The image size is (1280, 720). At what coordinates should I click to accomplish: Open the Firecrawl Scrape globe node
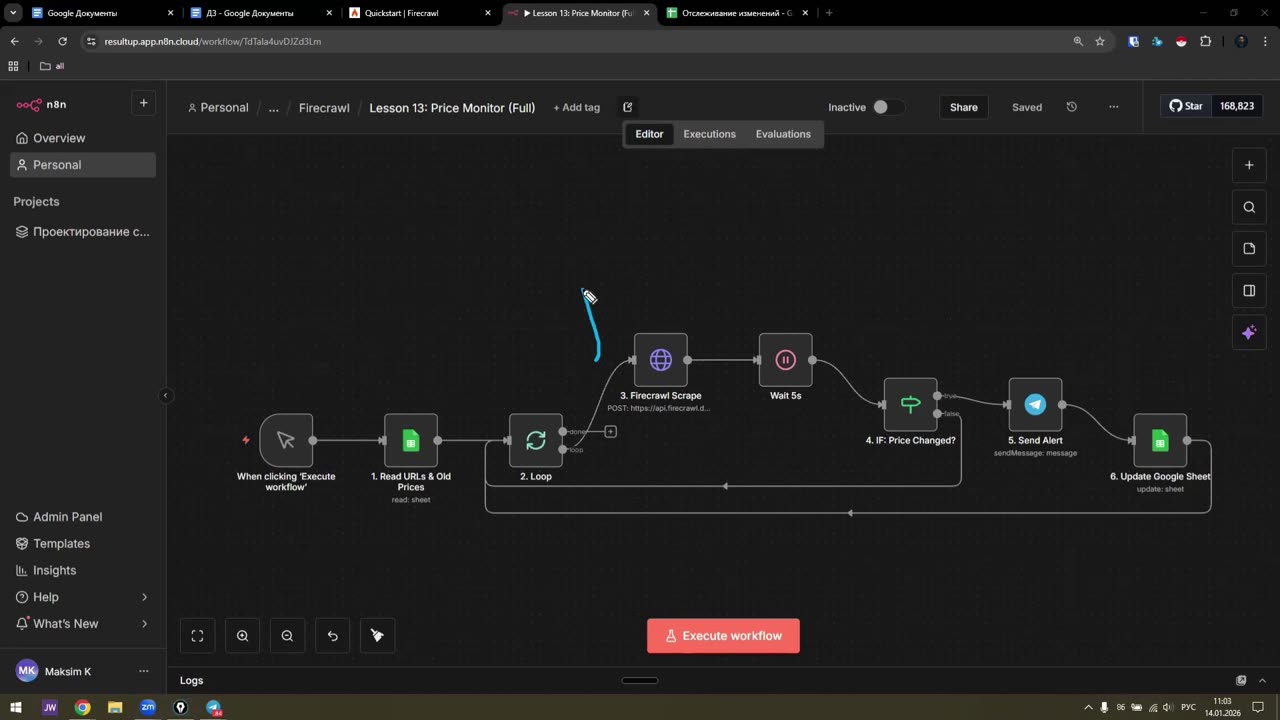point(660,360)
